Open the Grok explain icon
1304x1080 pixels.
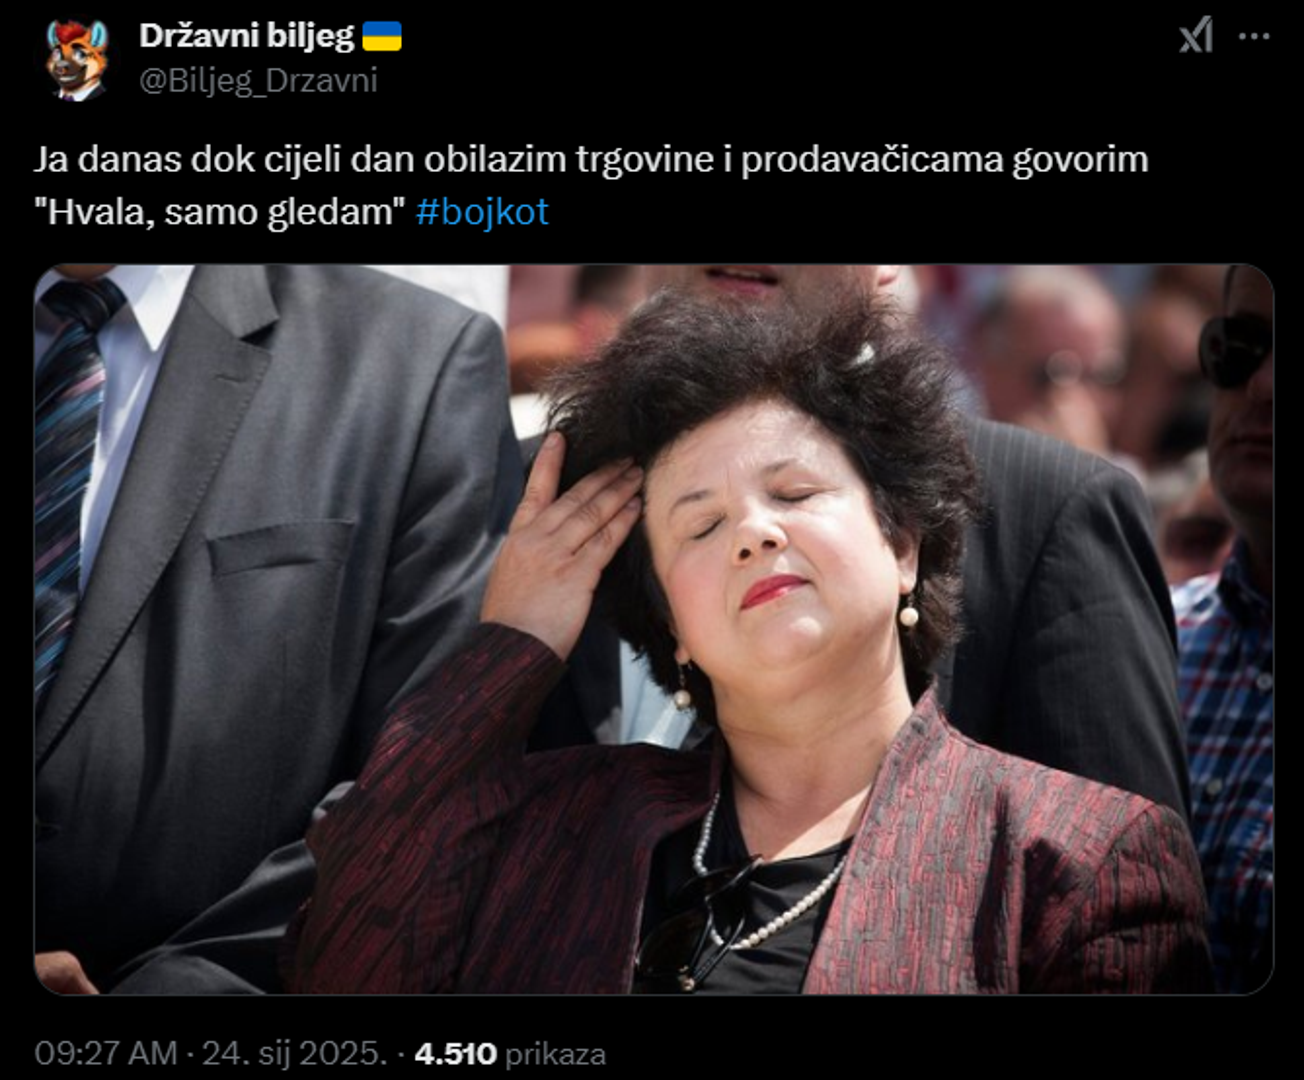click(x=1195, y=37)
